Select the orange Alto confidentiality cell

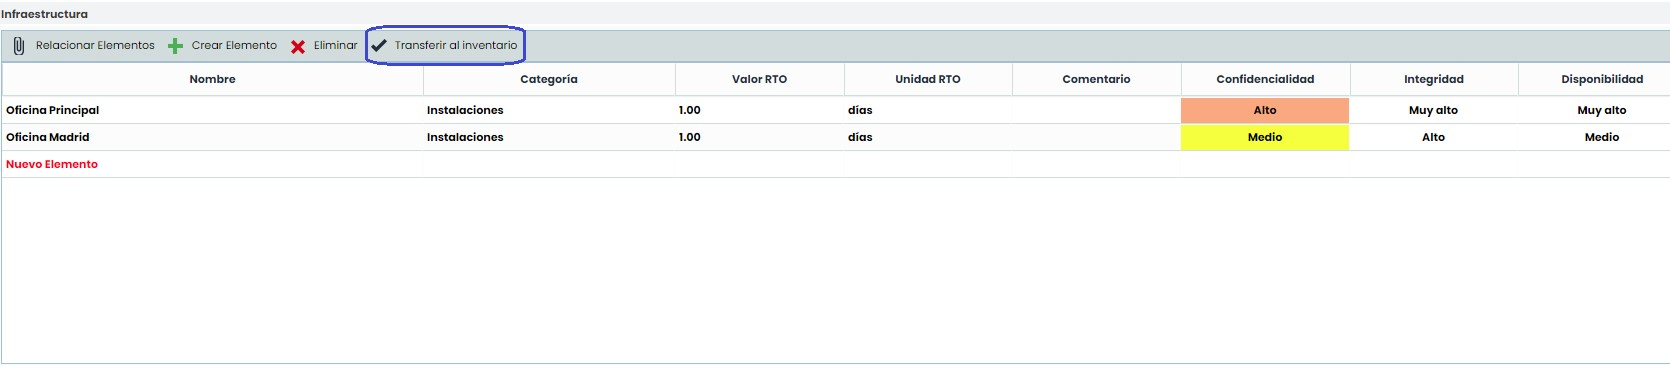[1265, 110]
